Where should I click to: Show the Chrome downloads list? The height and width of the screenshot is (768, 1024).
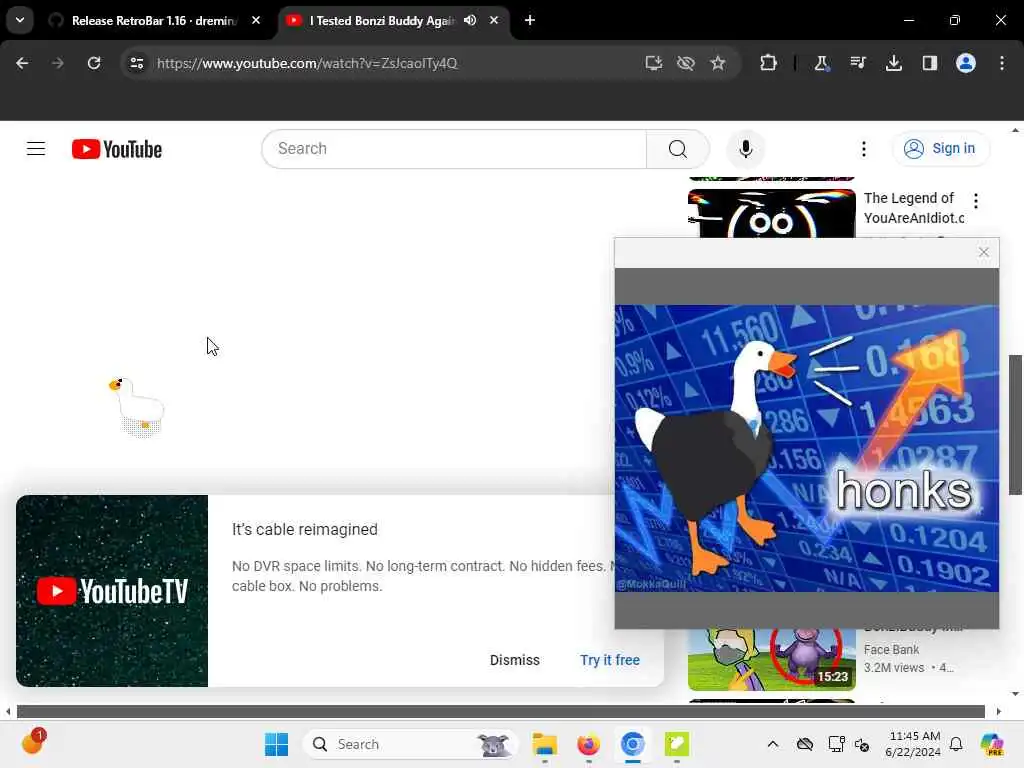tap(894, 63)
